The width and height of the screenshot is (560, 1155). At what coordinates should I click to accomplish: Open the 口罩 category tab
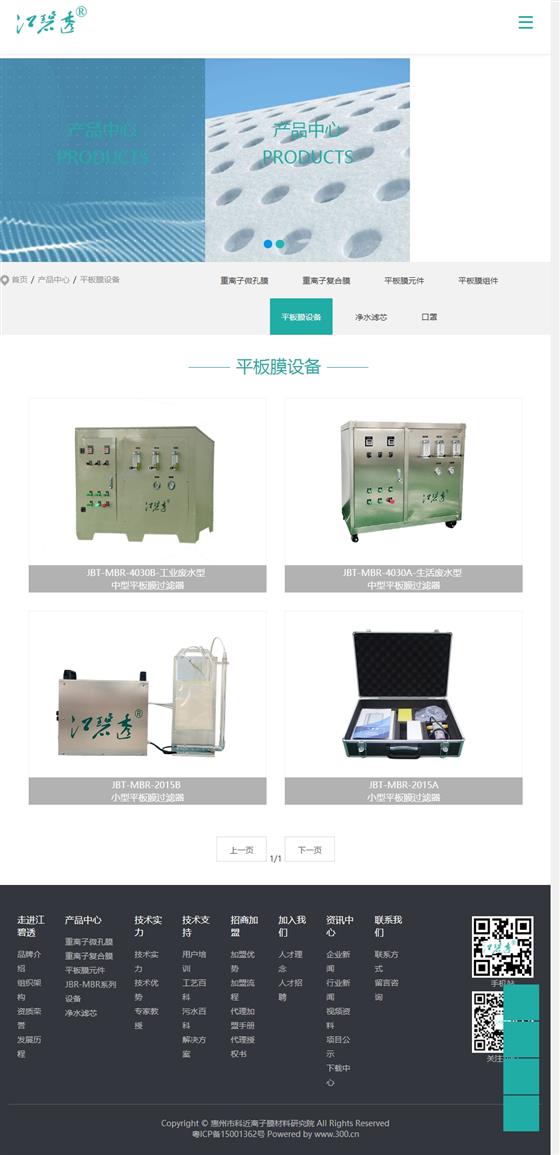pyautogui.click(x=429, y=317)
